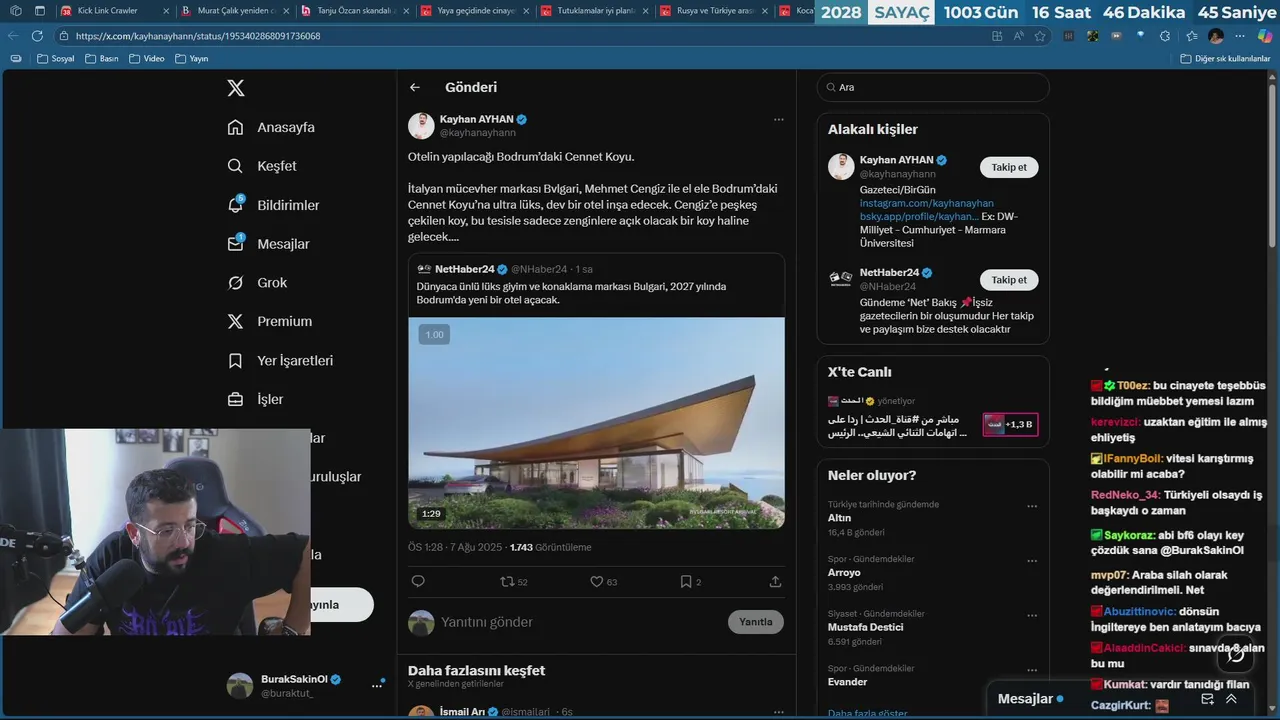
Task: Open instagram.com/kayhanayhan link
Action: [926, 203]
